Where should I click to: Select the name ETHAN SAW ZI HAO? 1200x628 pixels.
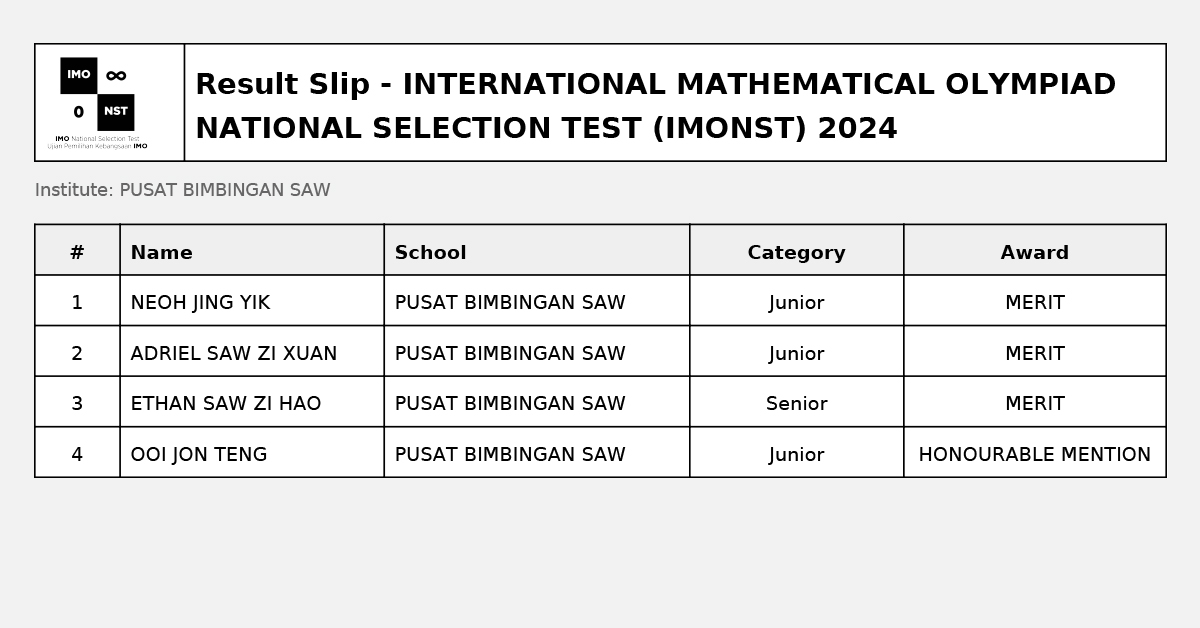225,404
